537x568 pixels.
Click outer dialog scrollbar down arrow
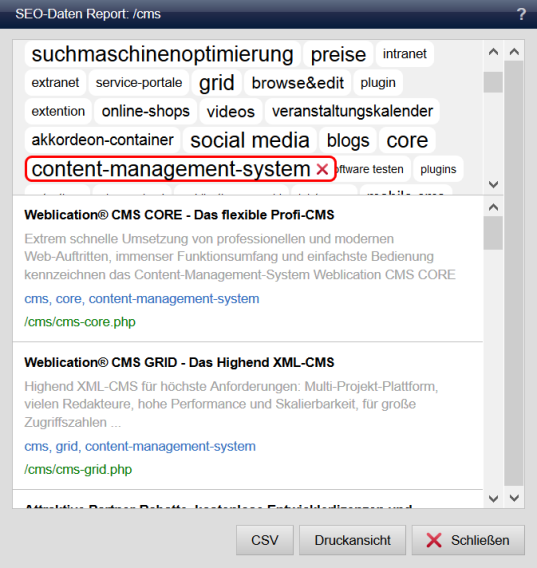click(514, 498)
